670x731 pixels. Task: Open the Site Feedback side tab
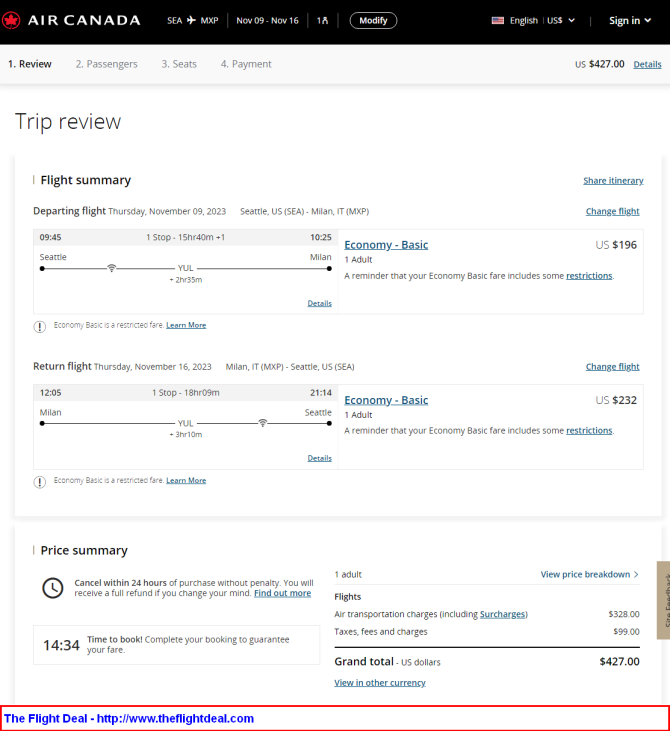[x=663, y=600]
